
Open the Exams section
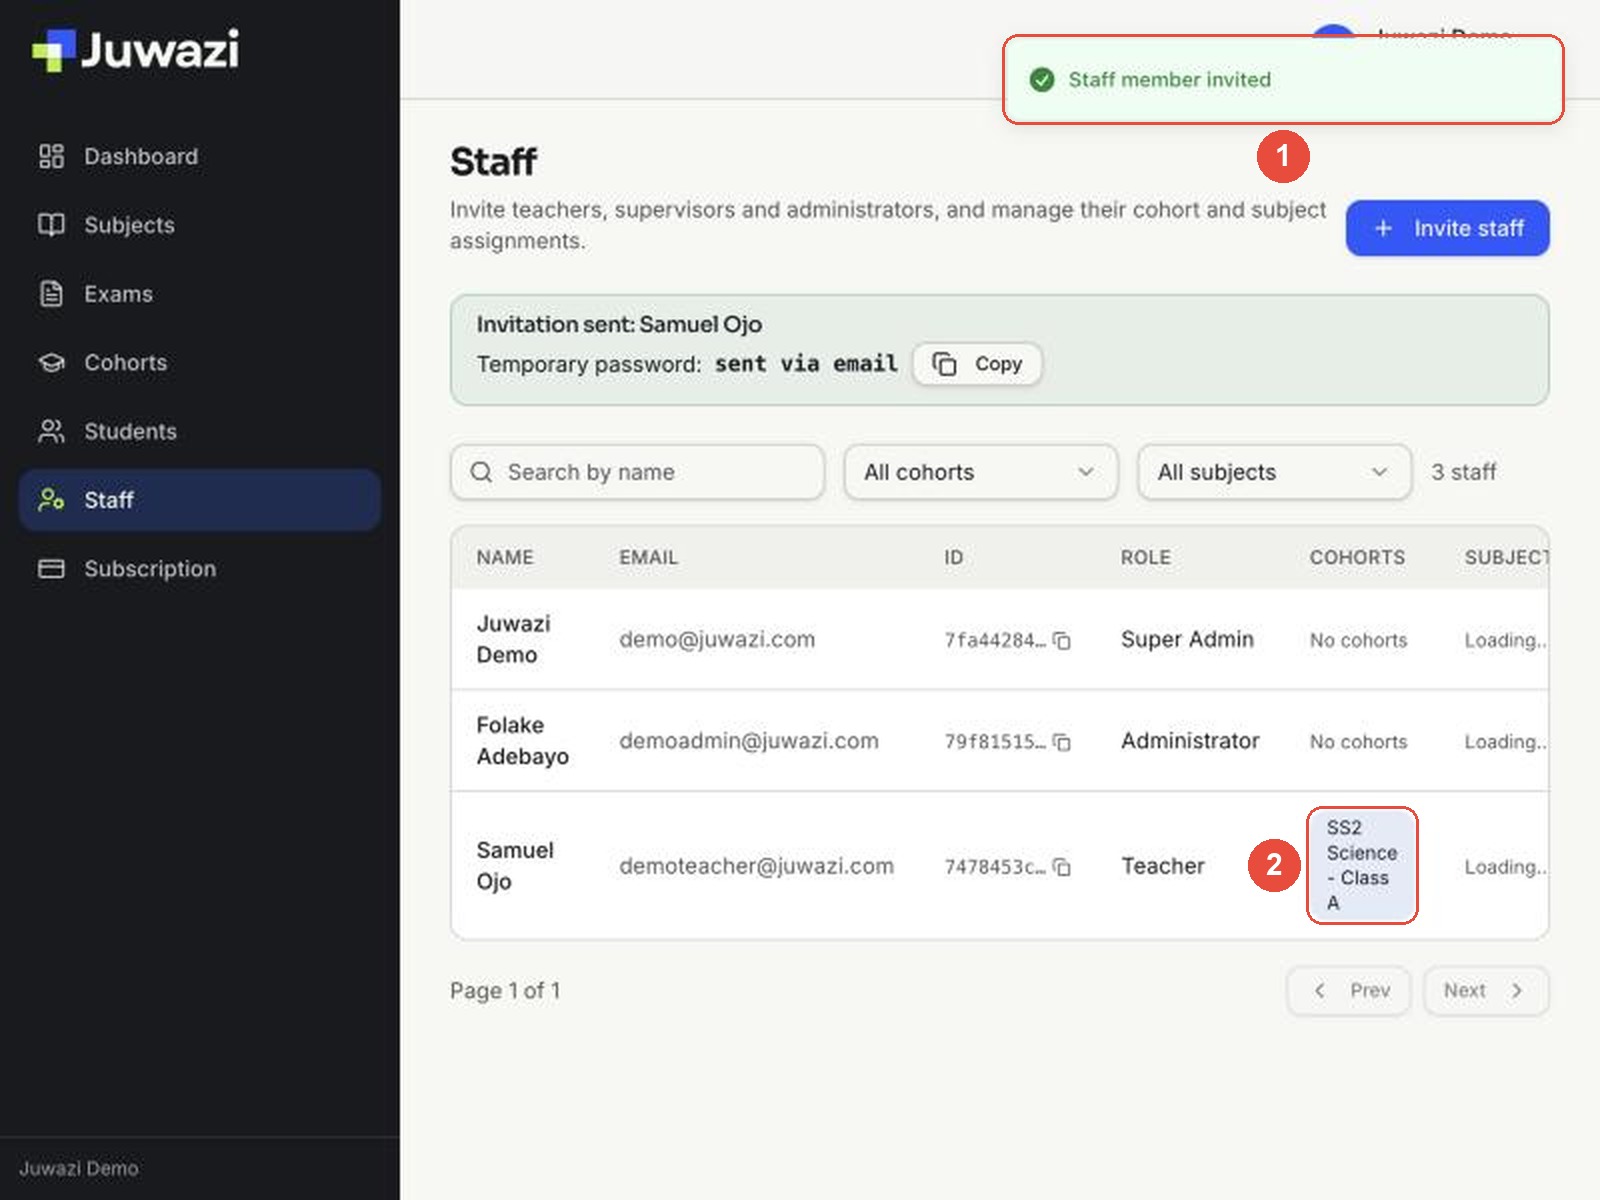point(199,294)
